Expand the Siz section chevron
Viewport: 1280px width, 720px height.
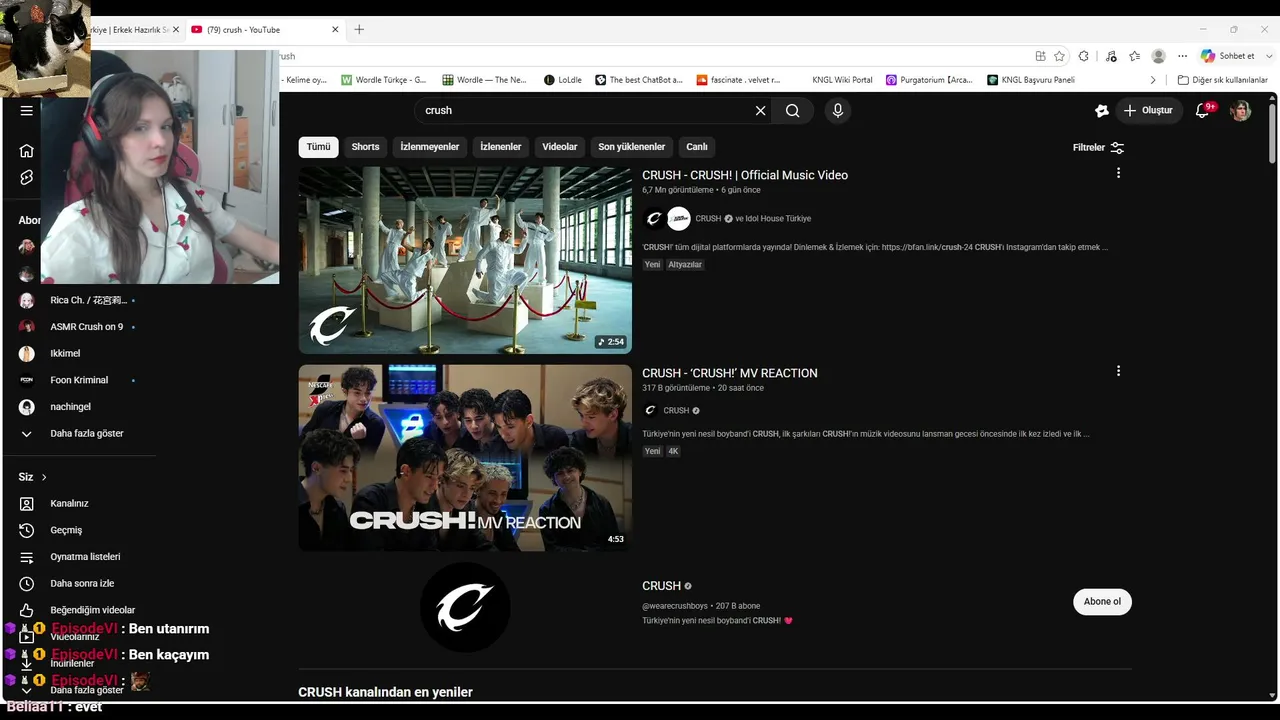pyautogui.click(x=44, y=477)
